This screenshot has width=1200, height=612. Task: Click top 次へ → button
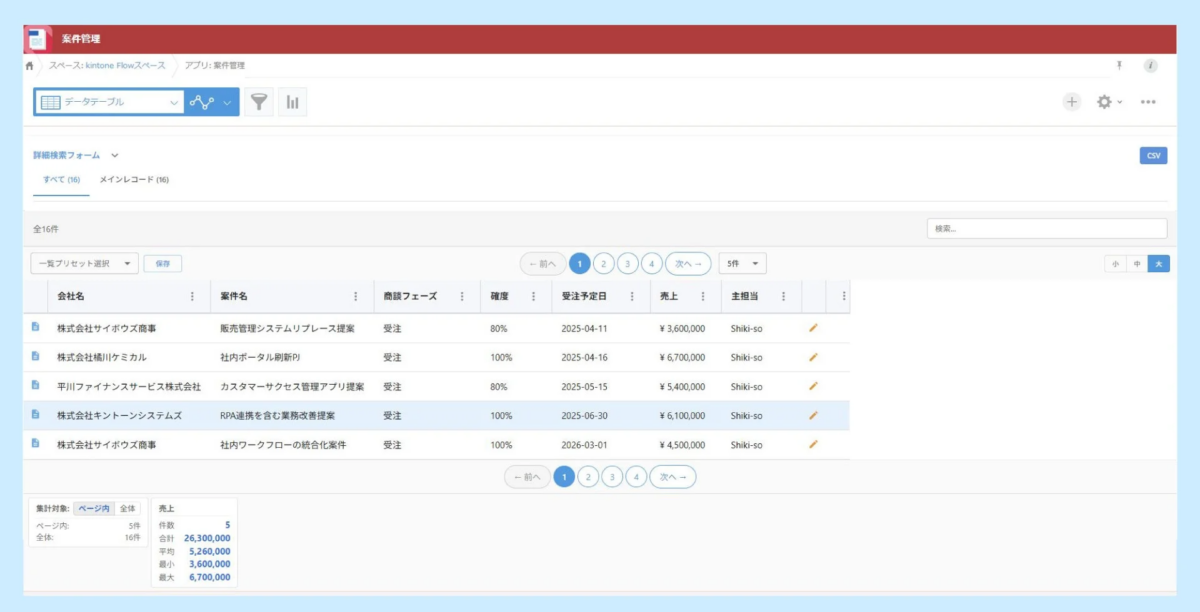pos(688,264)
